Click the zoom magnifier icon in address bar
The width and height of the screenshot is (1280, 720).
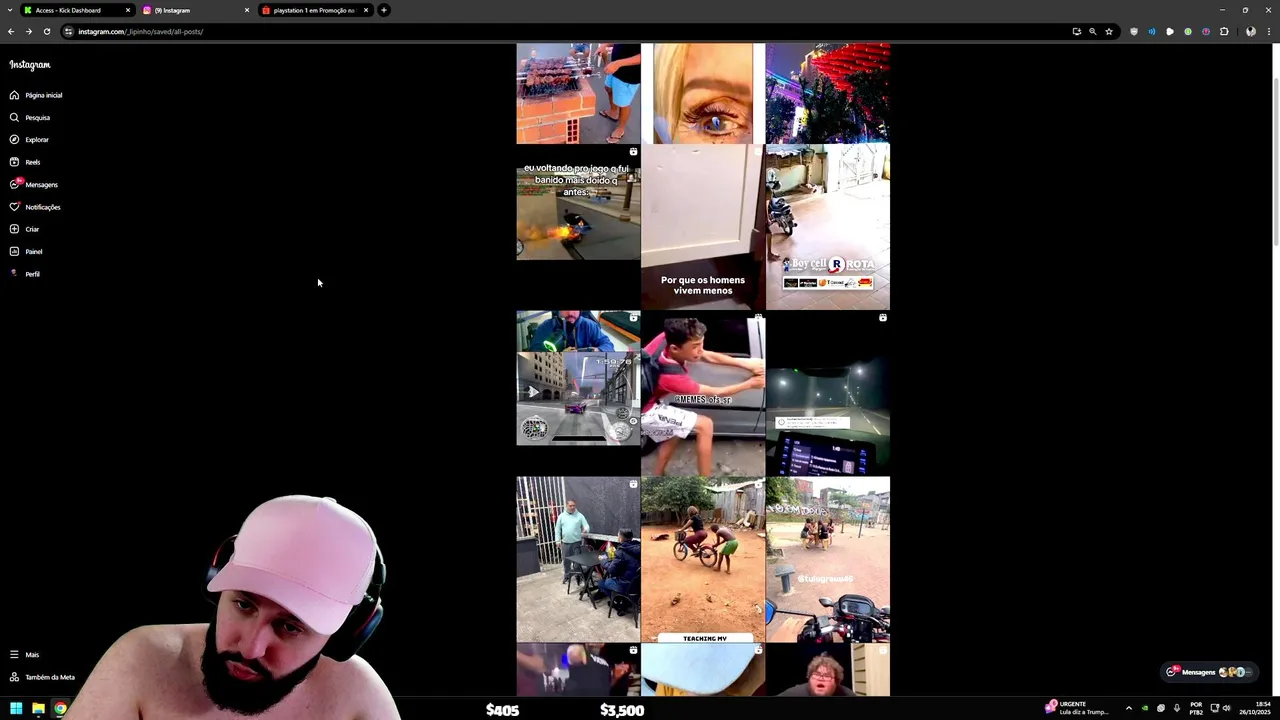pos(1092,31)
